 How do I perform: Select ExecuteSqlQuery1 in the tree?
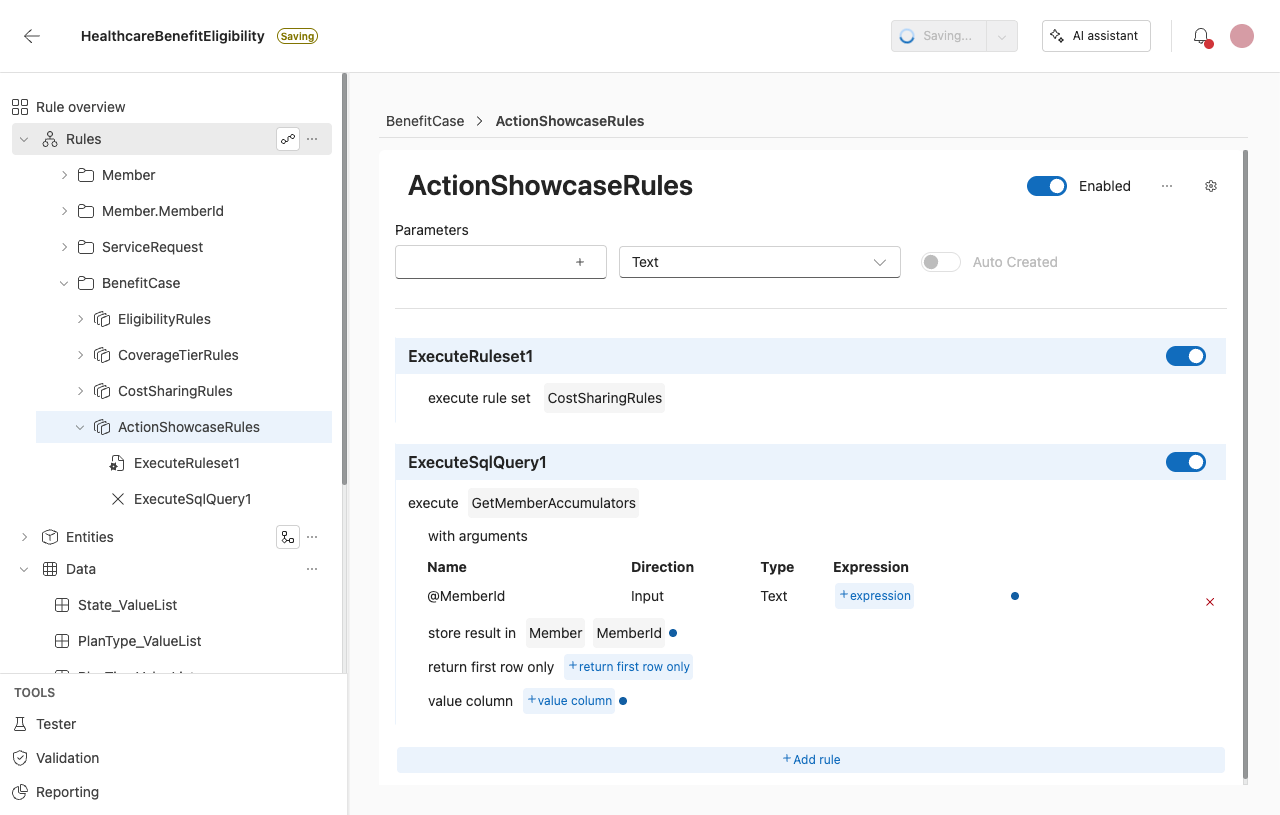(x=192, y=499)
